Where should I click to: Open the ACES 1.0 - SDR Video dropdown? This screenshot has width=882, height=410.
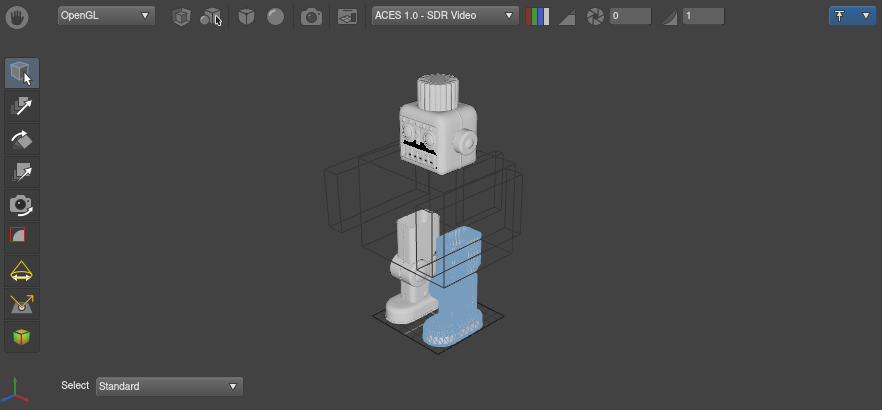coord(444,16)
